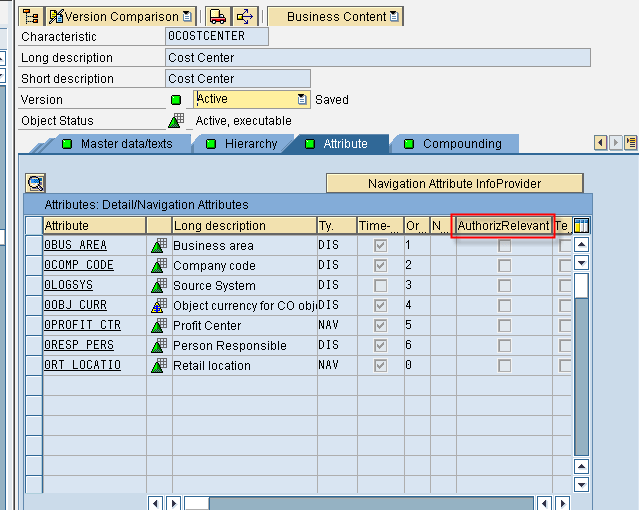639x510 pixels.
Task: Click page-up arrow at scrollbar bottom
Action: [582, 466]
